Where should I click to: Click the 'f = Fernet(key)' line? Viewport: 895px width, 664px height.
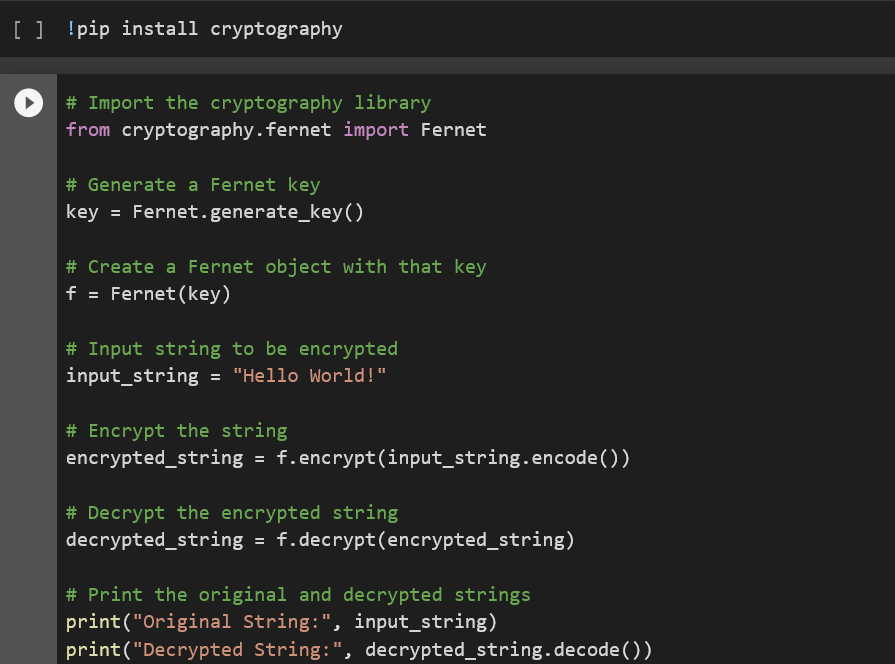click(x=148, y=294)
